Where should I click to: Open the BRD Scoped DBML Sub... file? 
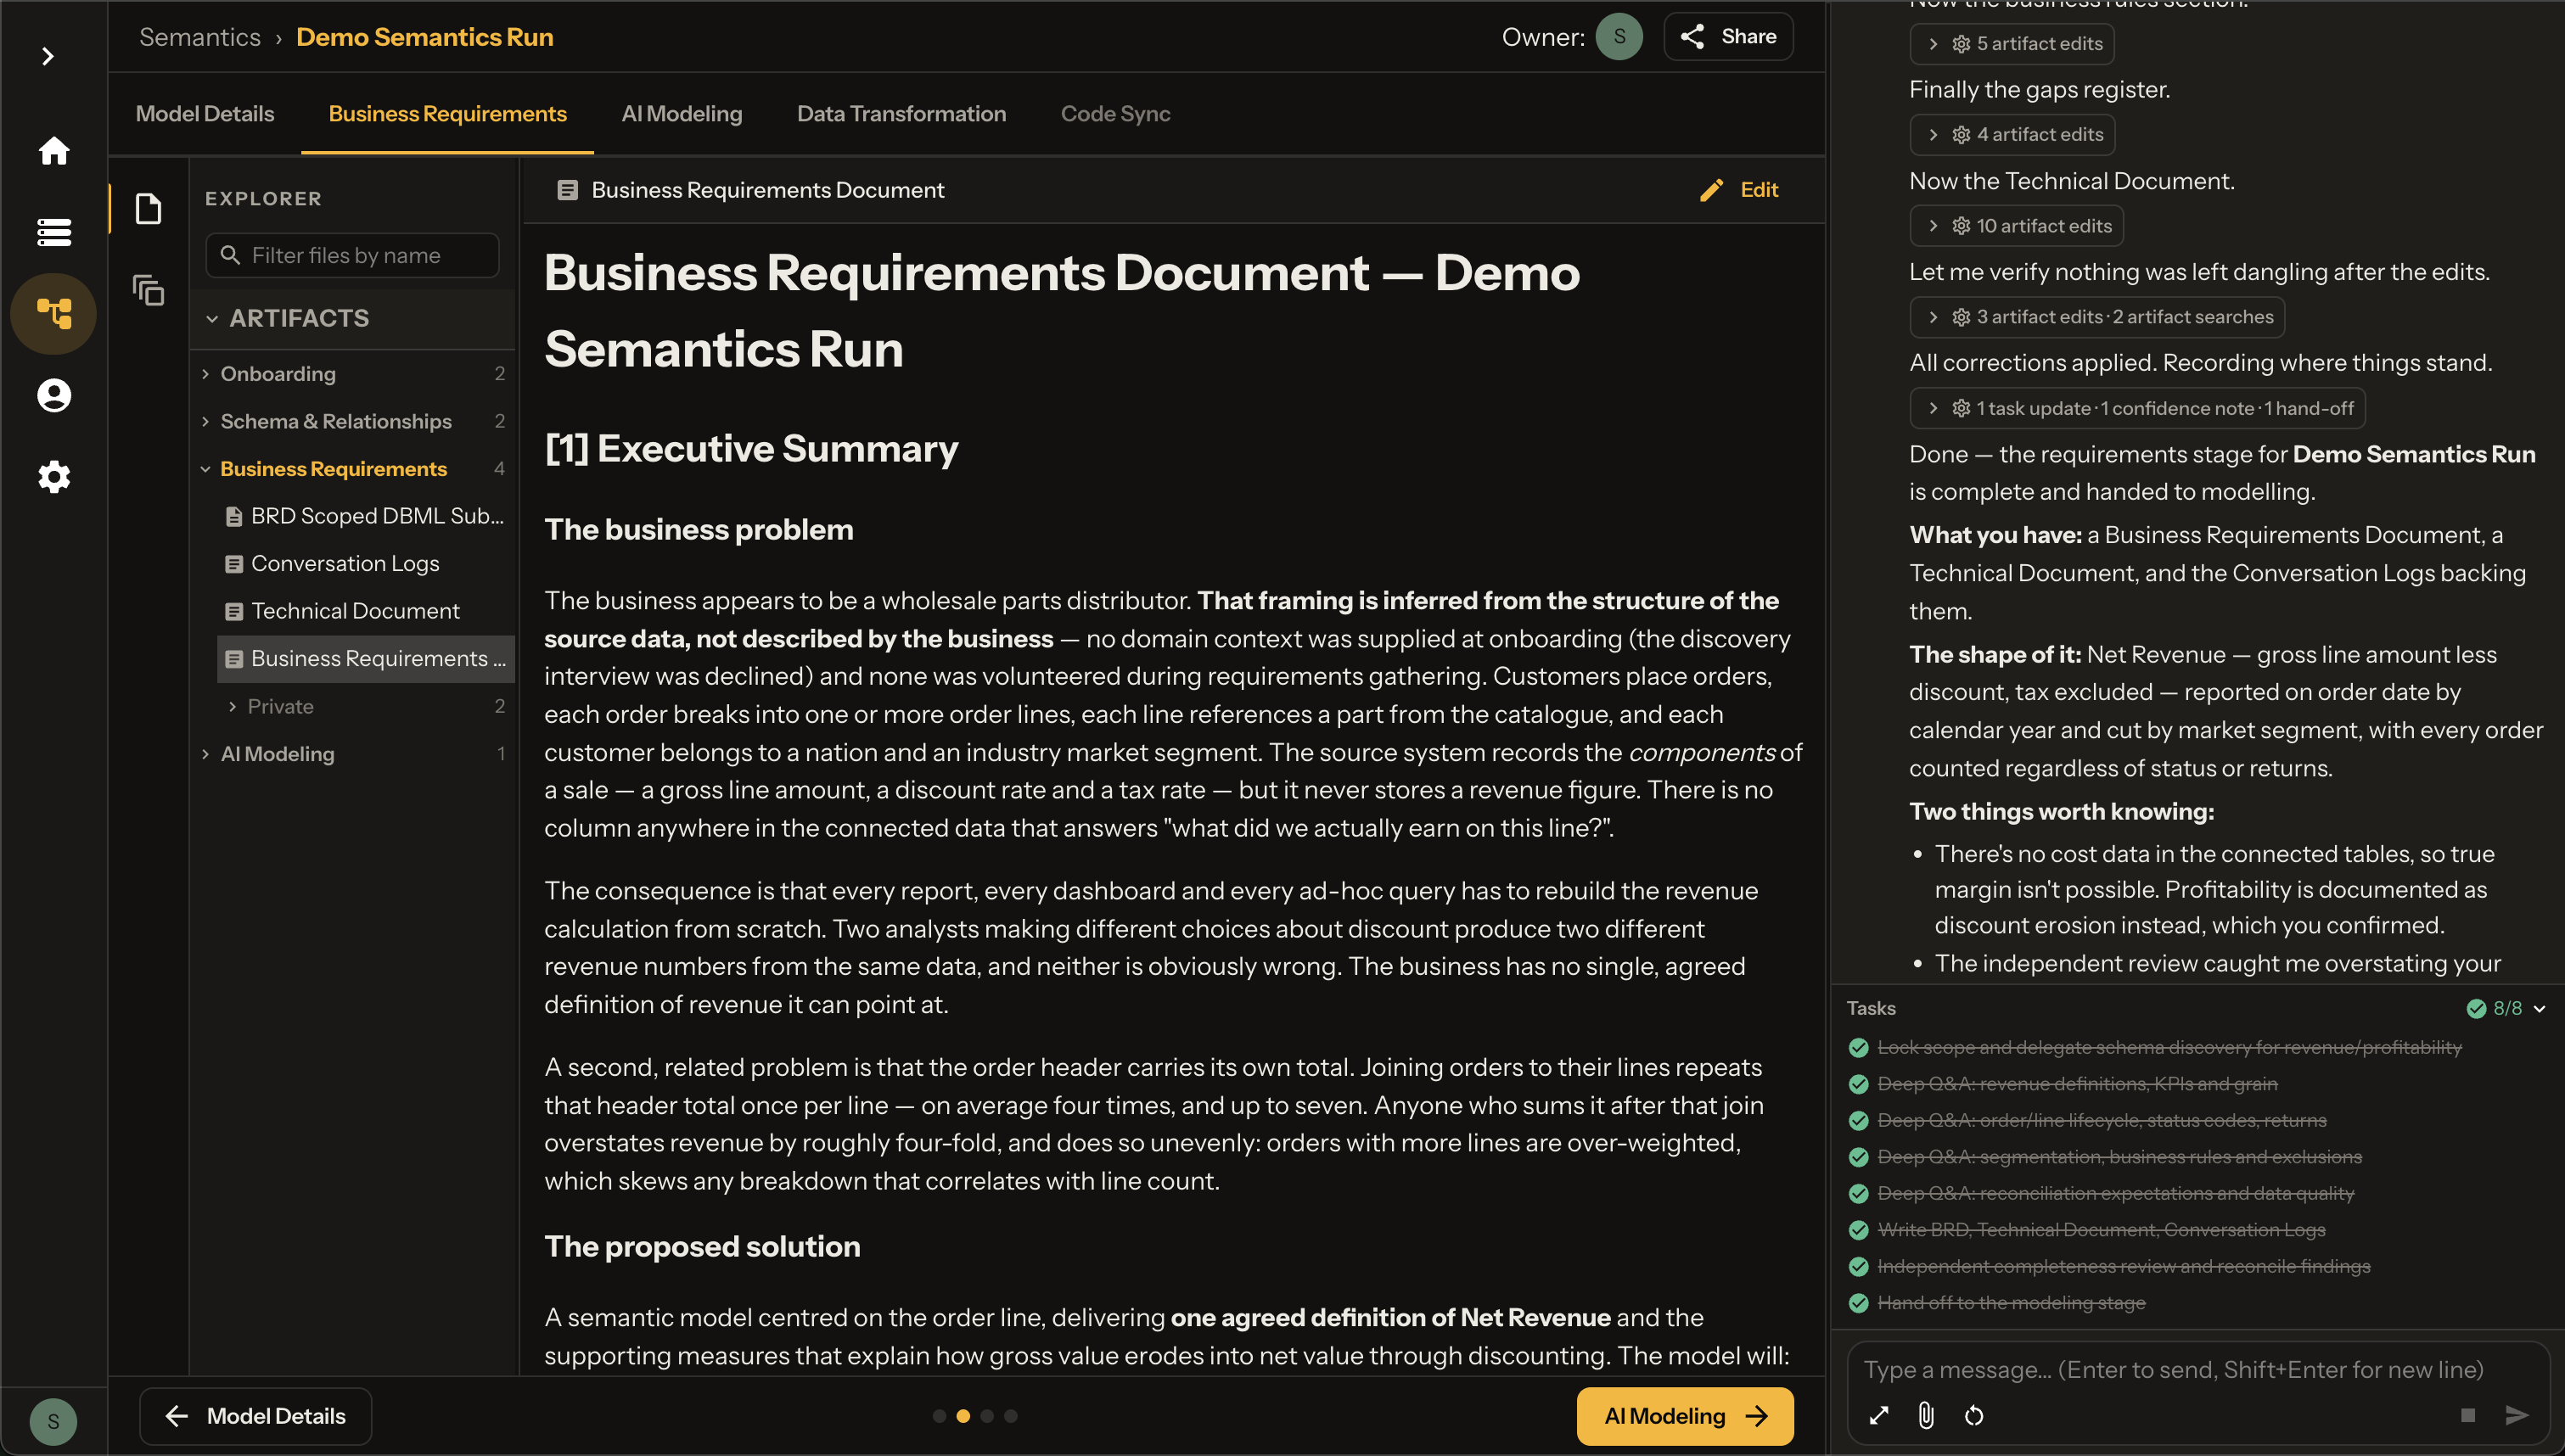(x=365, y=516)
